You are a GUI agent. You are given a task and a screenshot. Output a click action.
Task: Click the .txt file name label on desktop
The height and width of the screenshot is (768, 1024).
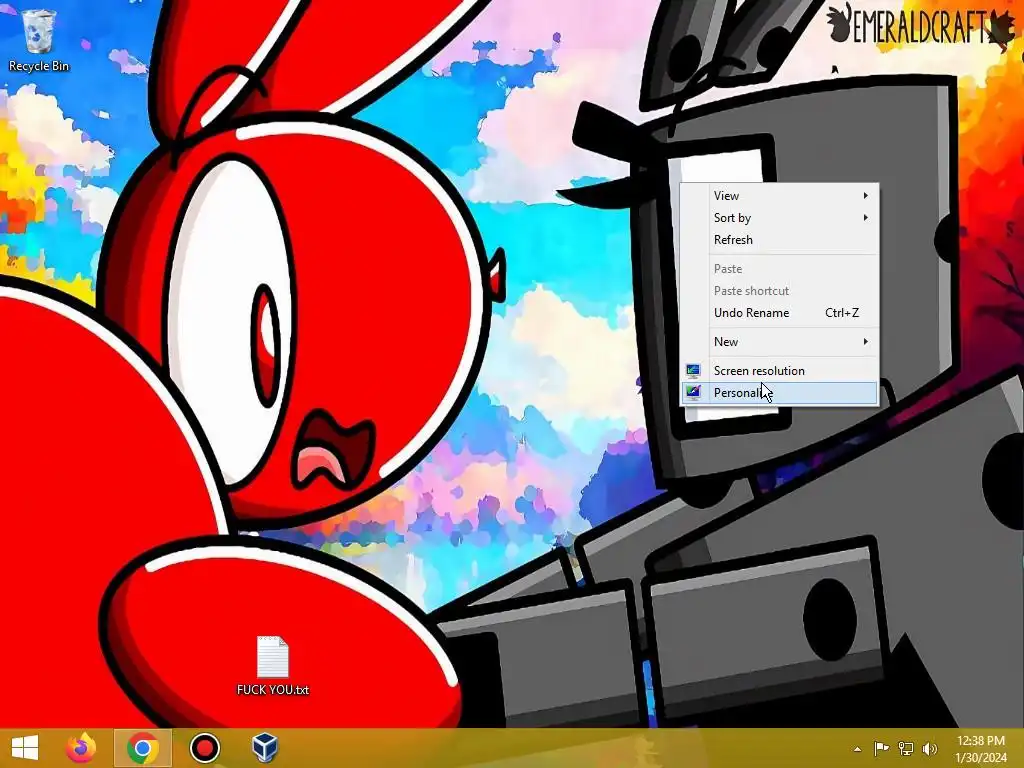(272, 690)
